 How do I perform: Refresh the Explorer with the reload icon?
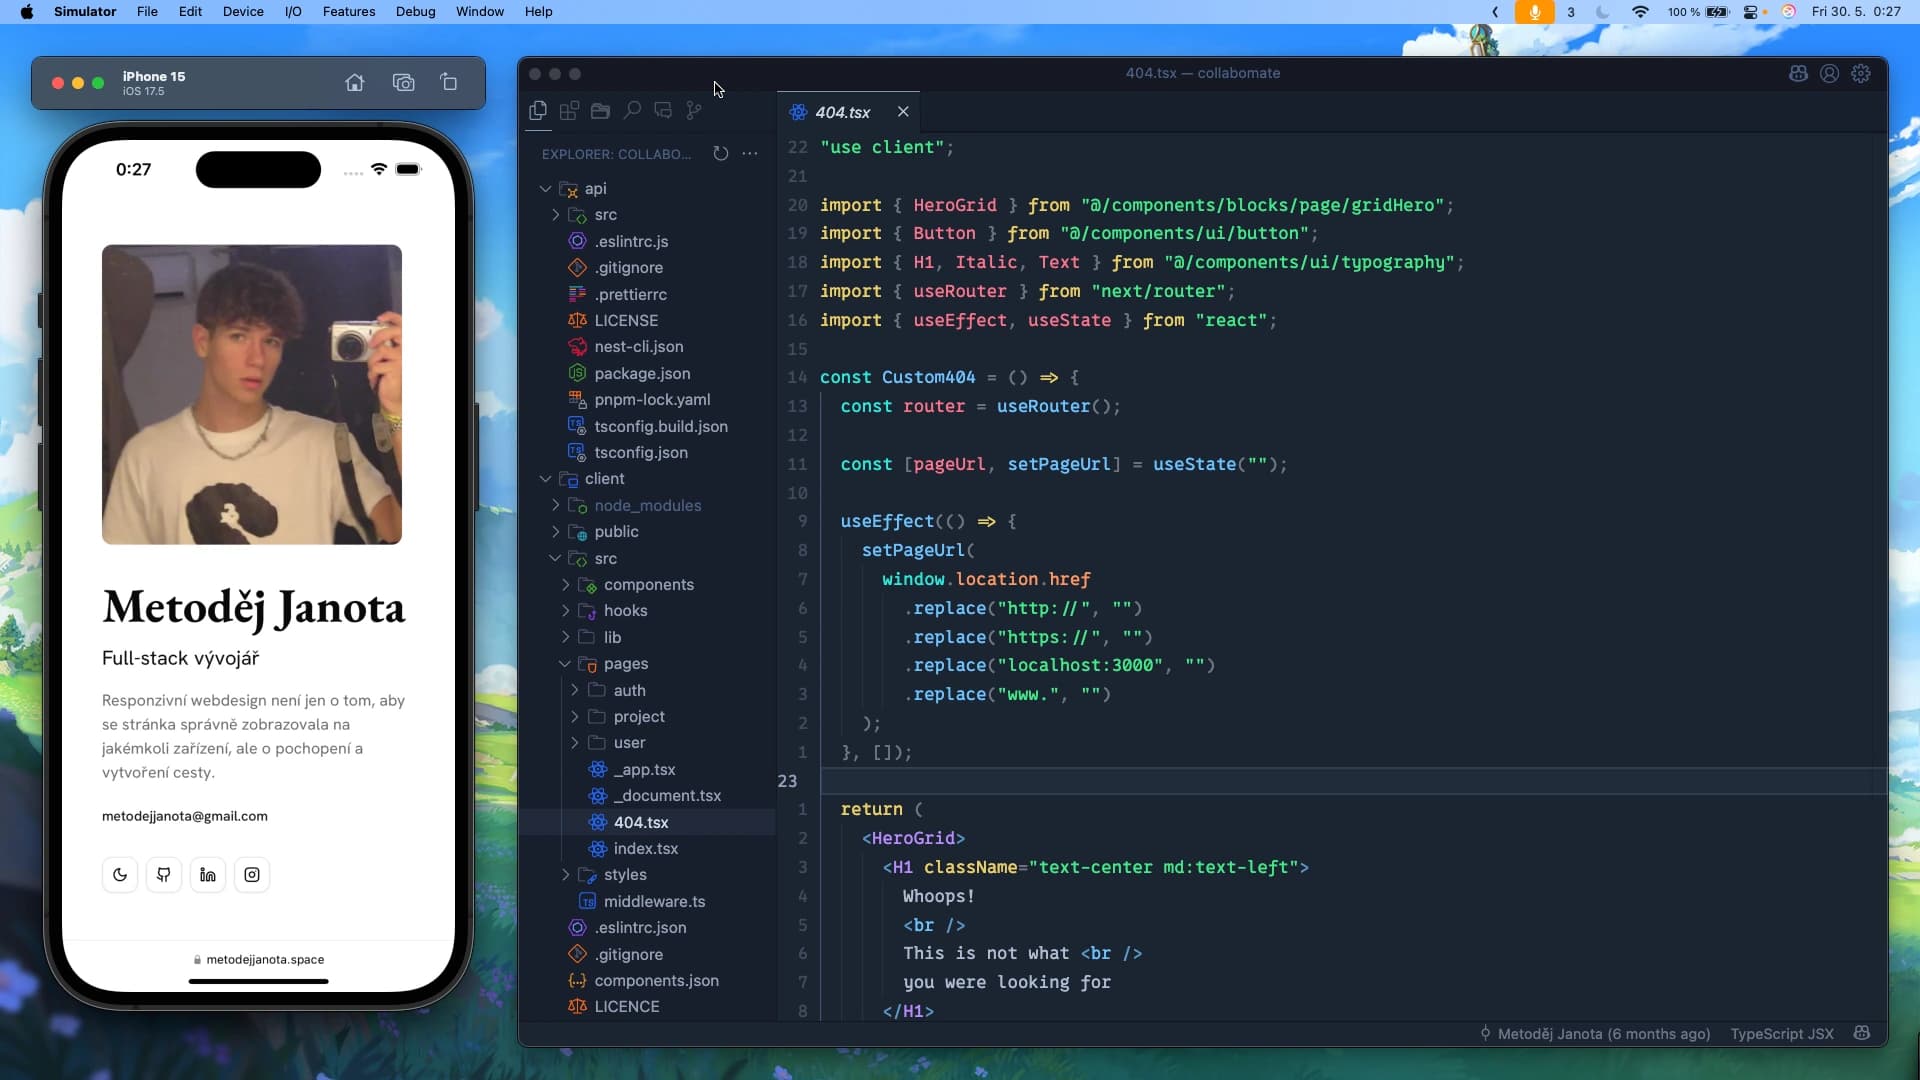coord(721,154)
